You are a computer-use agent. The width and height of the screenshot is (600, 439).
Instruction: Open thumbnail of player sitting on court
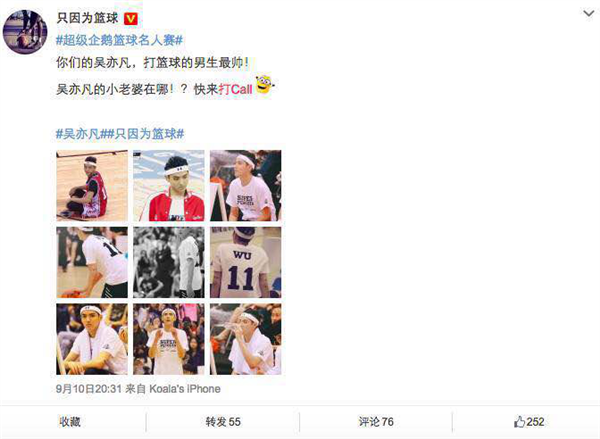[x=92, y=186]
